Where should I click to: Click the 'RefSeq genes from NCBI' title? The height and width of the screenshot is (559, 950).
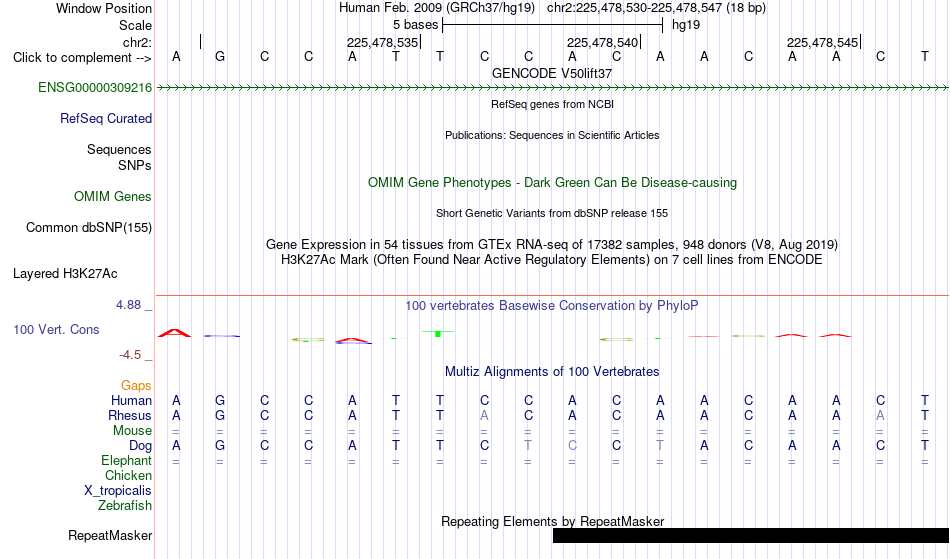click(x=553, y=104)
